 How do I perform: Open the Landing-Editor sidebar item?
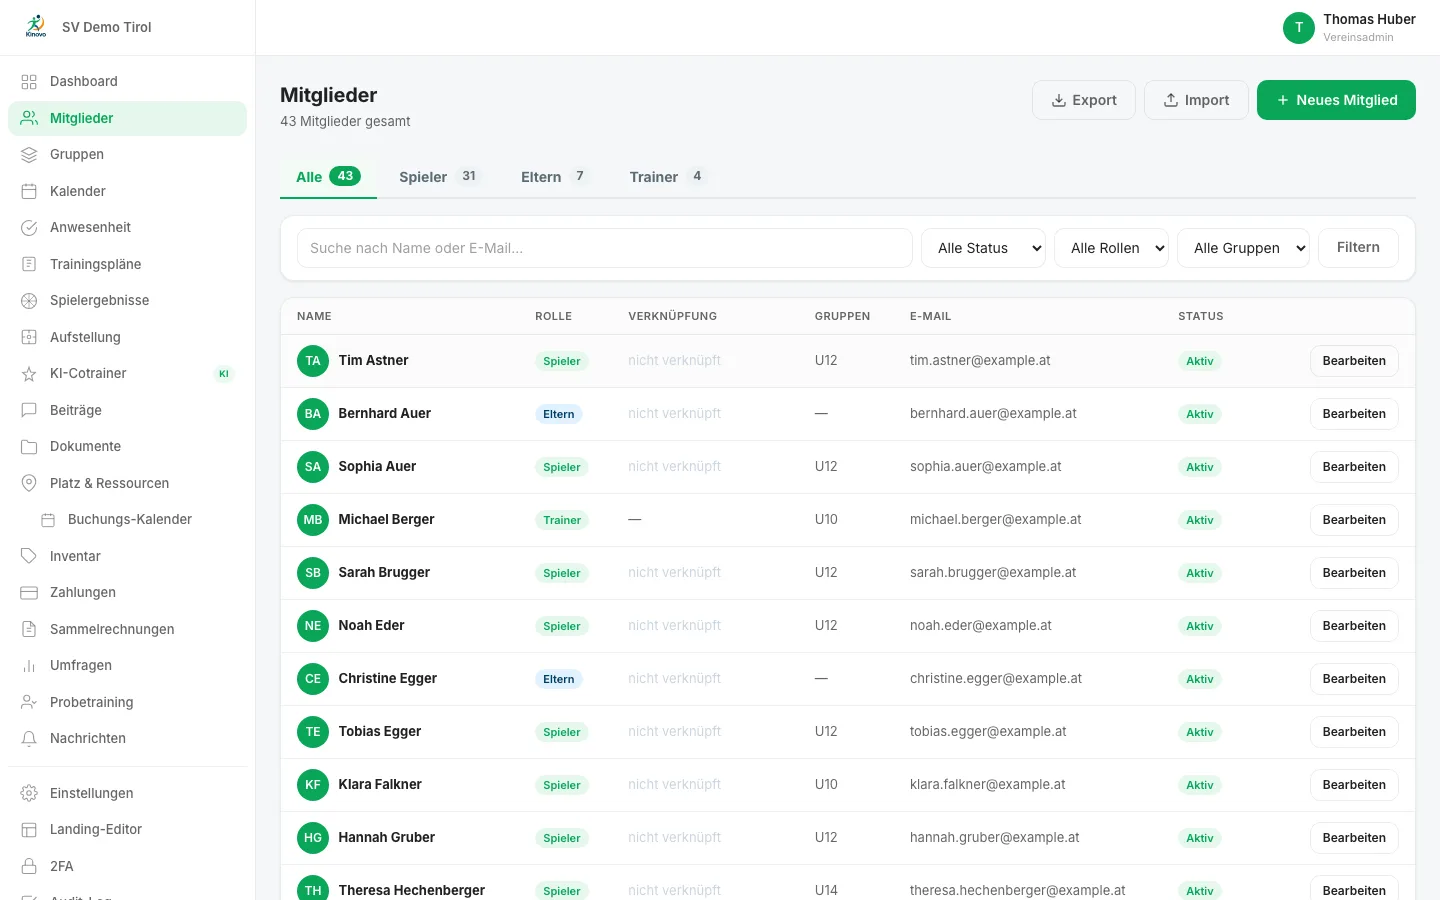click(x=127, y=830)
